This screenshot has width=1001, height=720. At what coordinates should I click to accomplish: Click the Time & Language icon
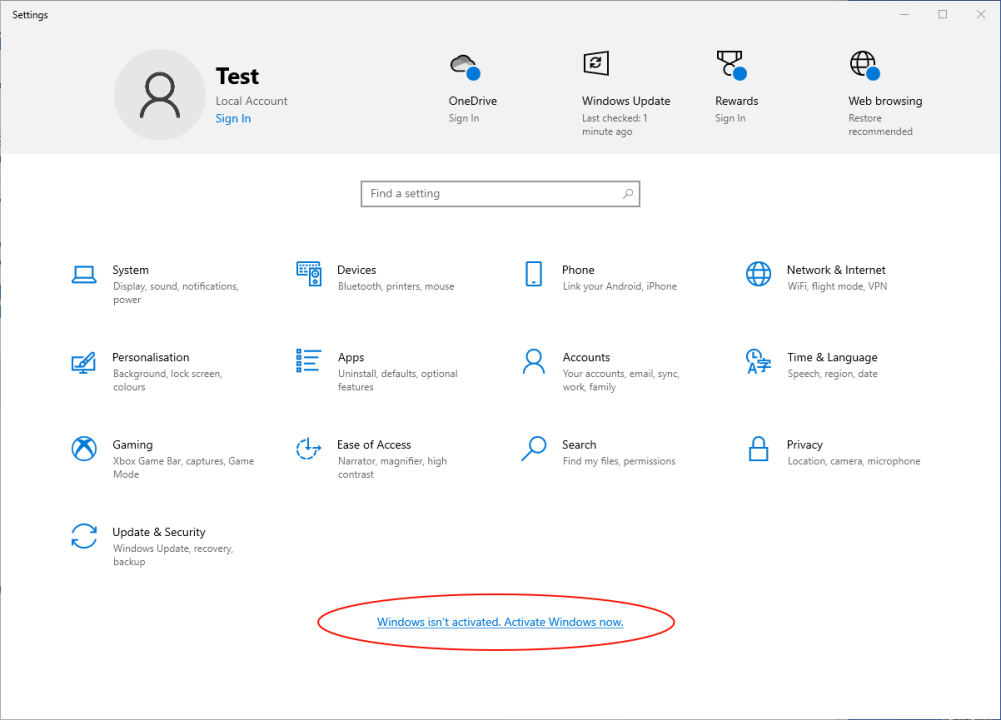click(x=759, y=361)
